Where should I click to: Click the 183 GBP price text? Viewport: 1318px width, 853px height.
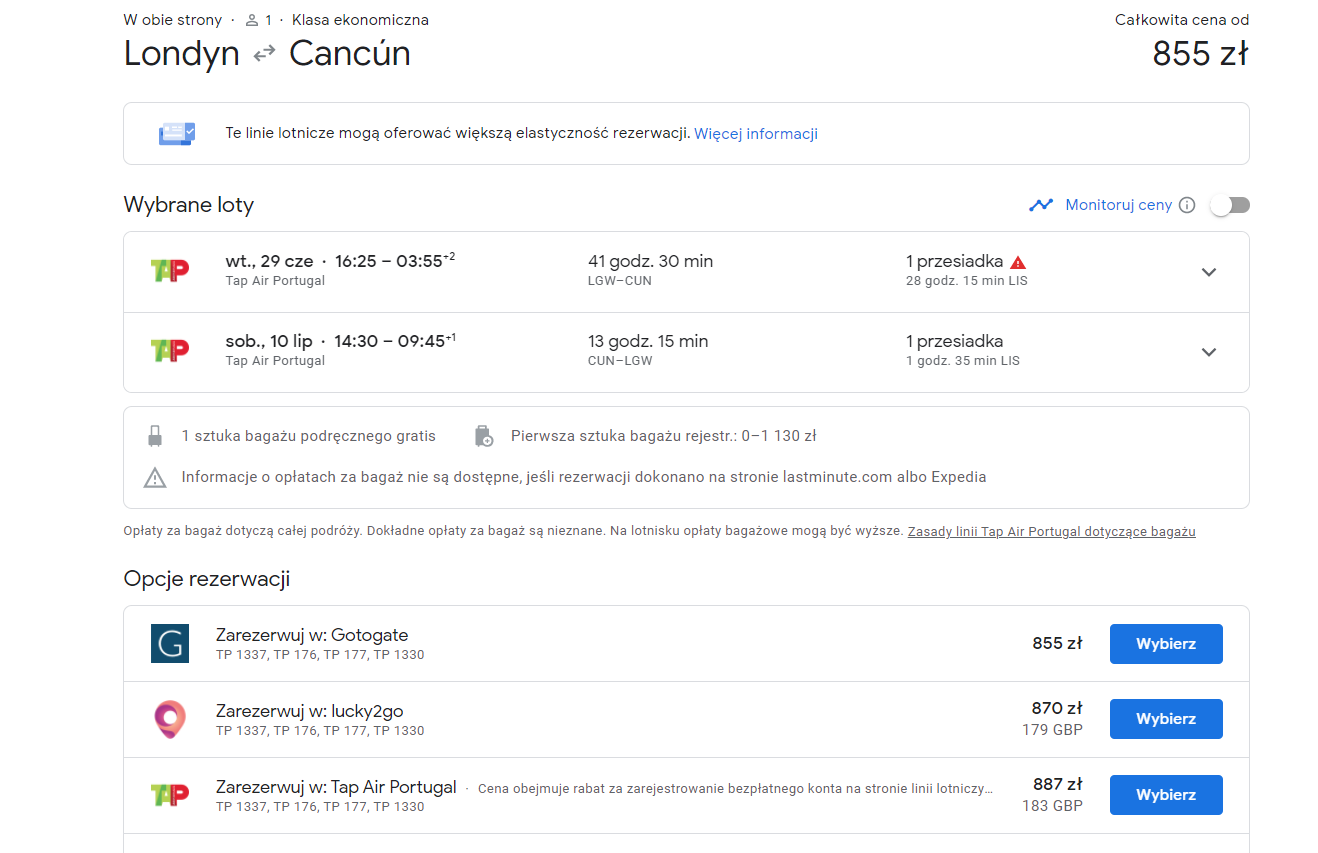[1052, 806]
